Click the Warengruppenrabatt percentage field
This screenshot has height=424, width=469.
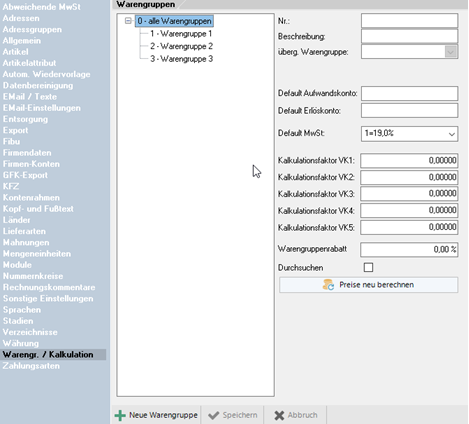[409, 250]
